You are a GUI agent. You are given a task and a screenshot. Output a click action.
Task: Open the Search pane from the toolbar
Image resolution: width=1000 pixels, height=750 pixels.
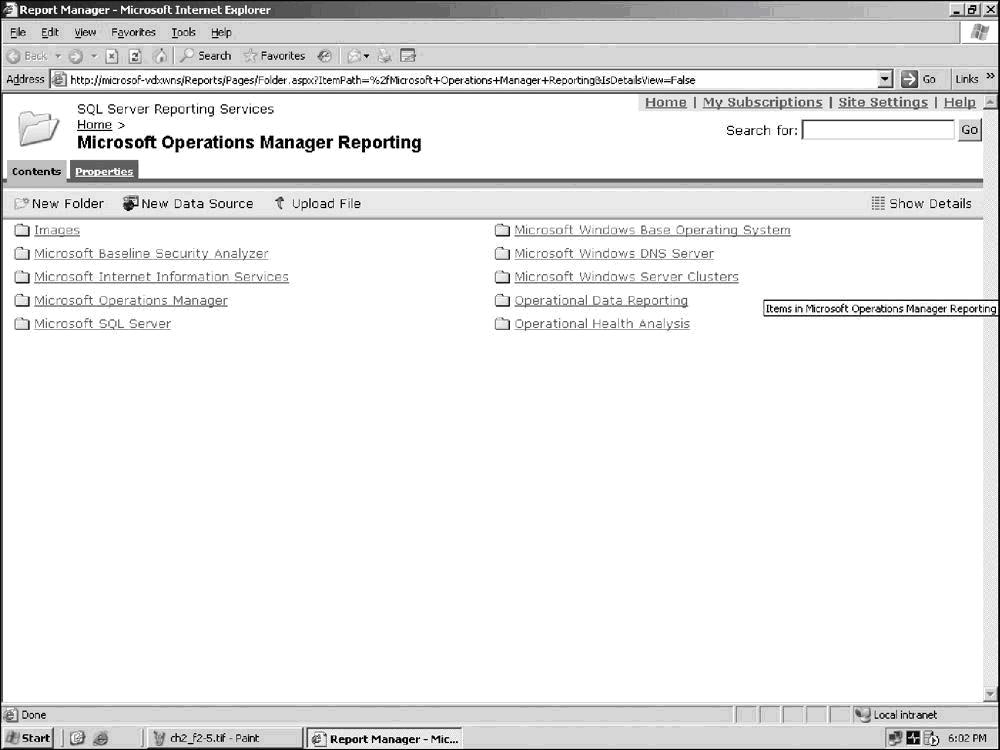[206, 56]
